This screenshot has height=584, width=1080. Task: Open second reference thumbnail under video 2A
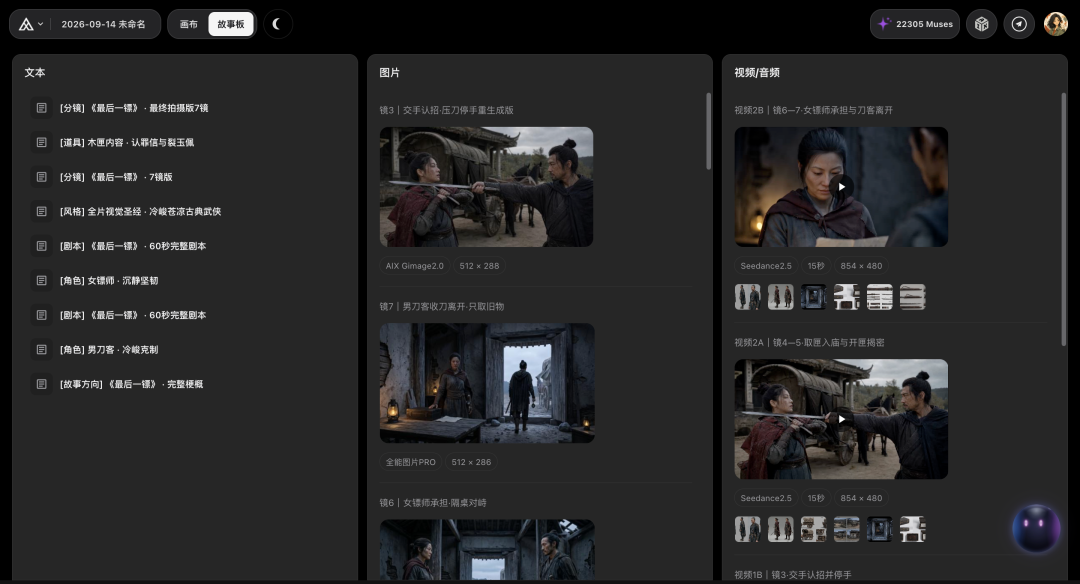780,529
